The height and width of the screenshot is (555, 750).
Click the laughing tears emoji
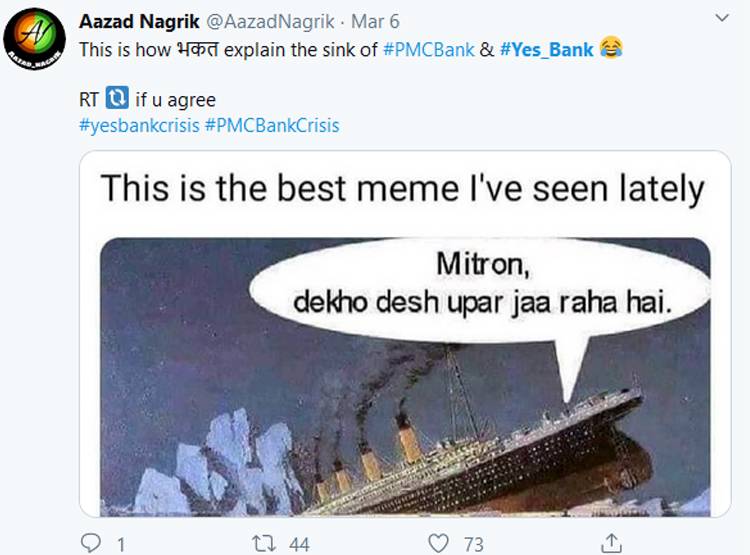pyautogui.click(x=611, y=48)
